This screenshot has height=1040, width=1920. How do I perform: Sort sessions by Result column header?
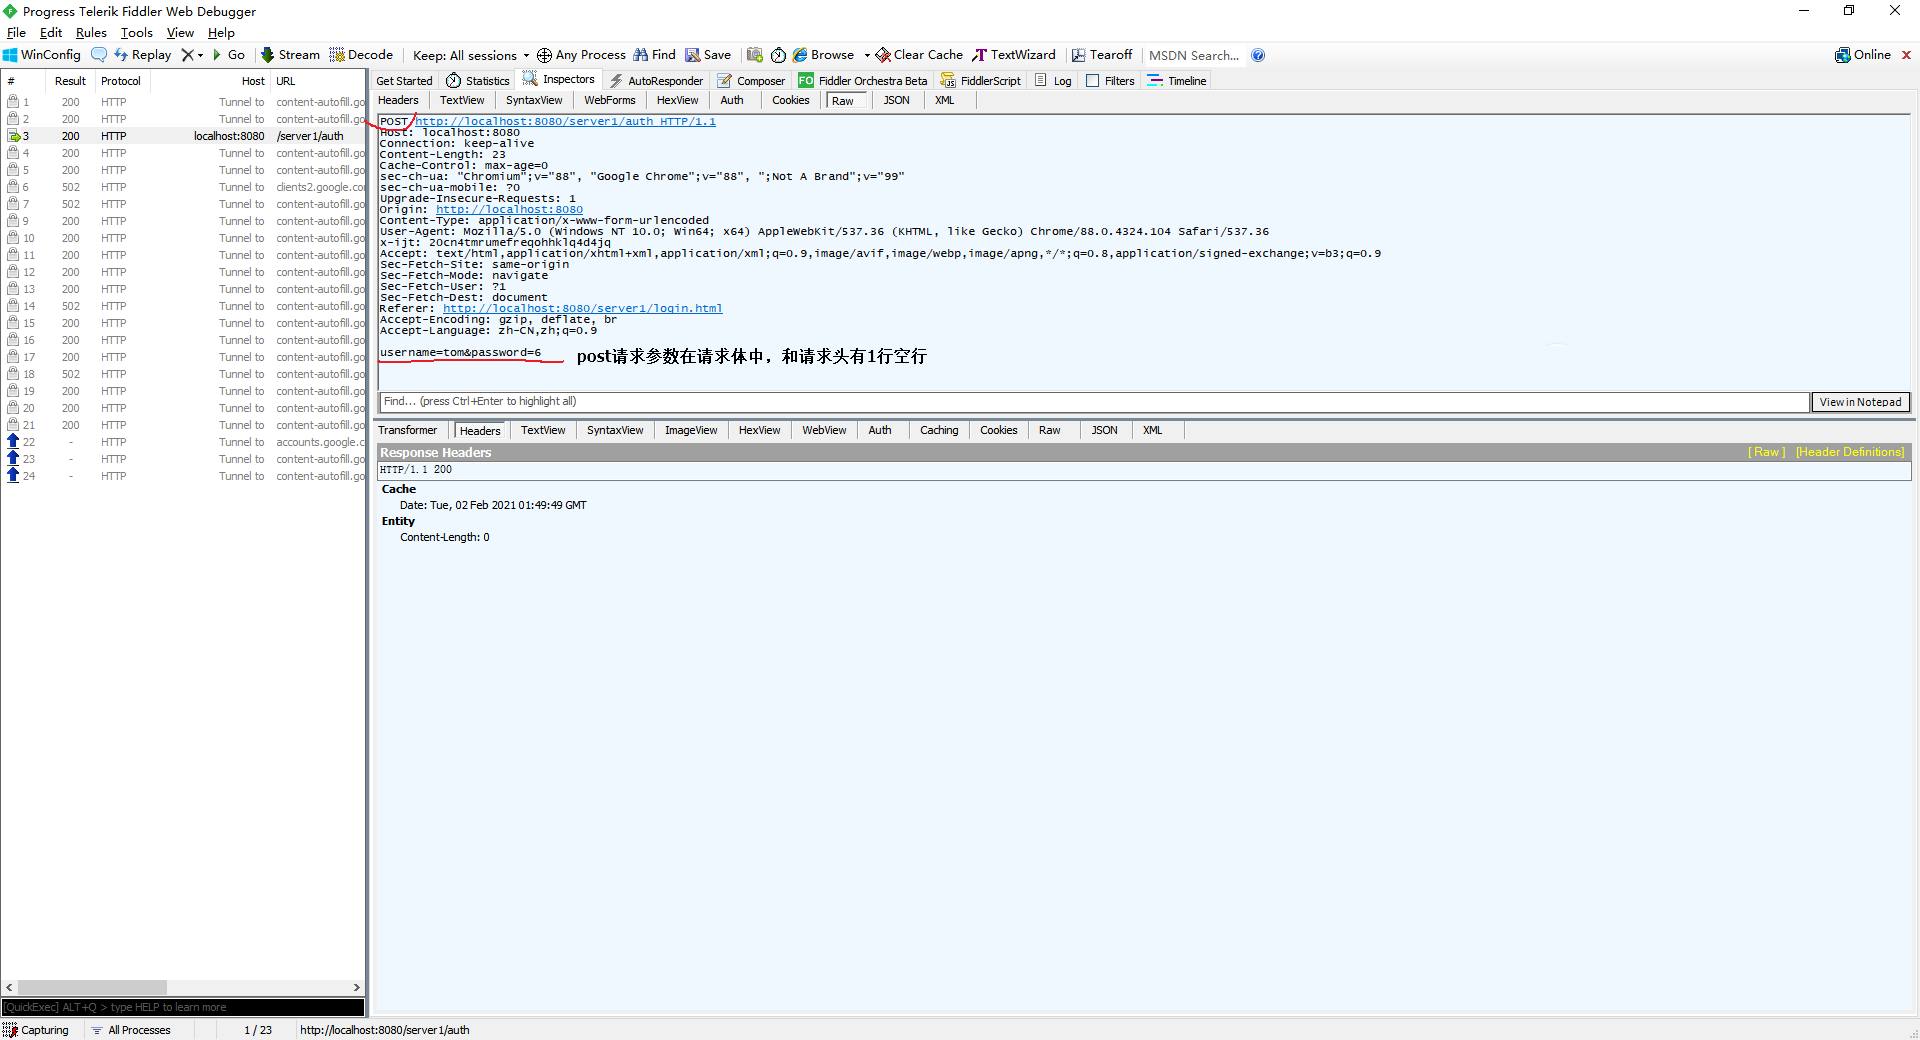coord(70,81)
